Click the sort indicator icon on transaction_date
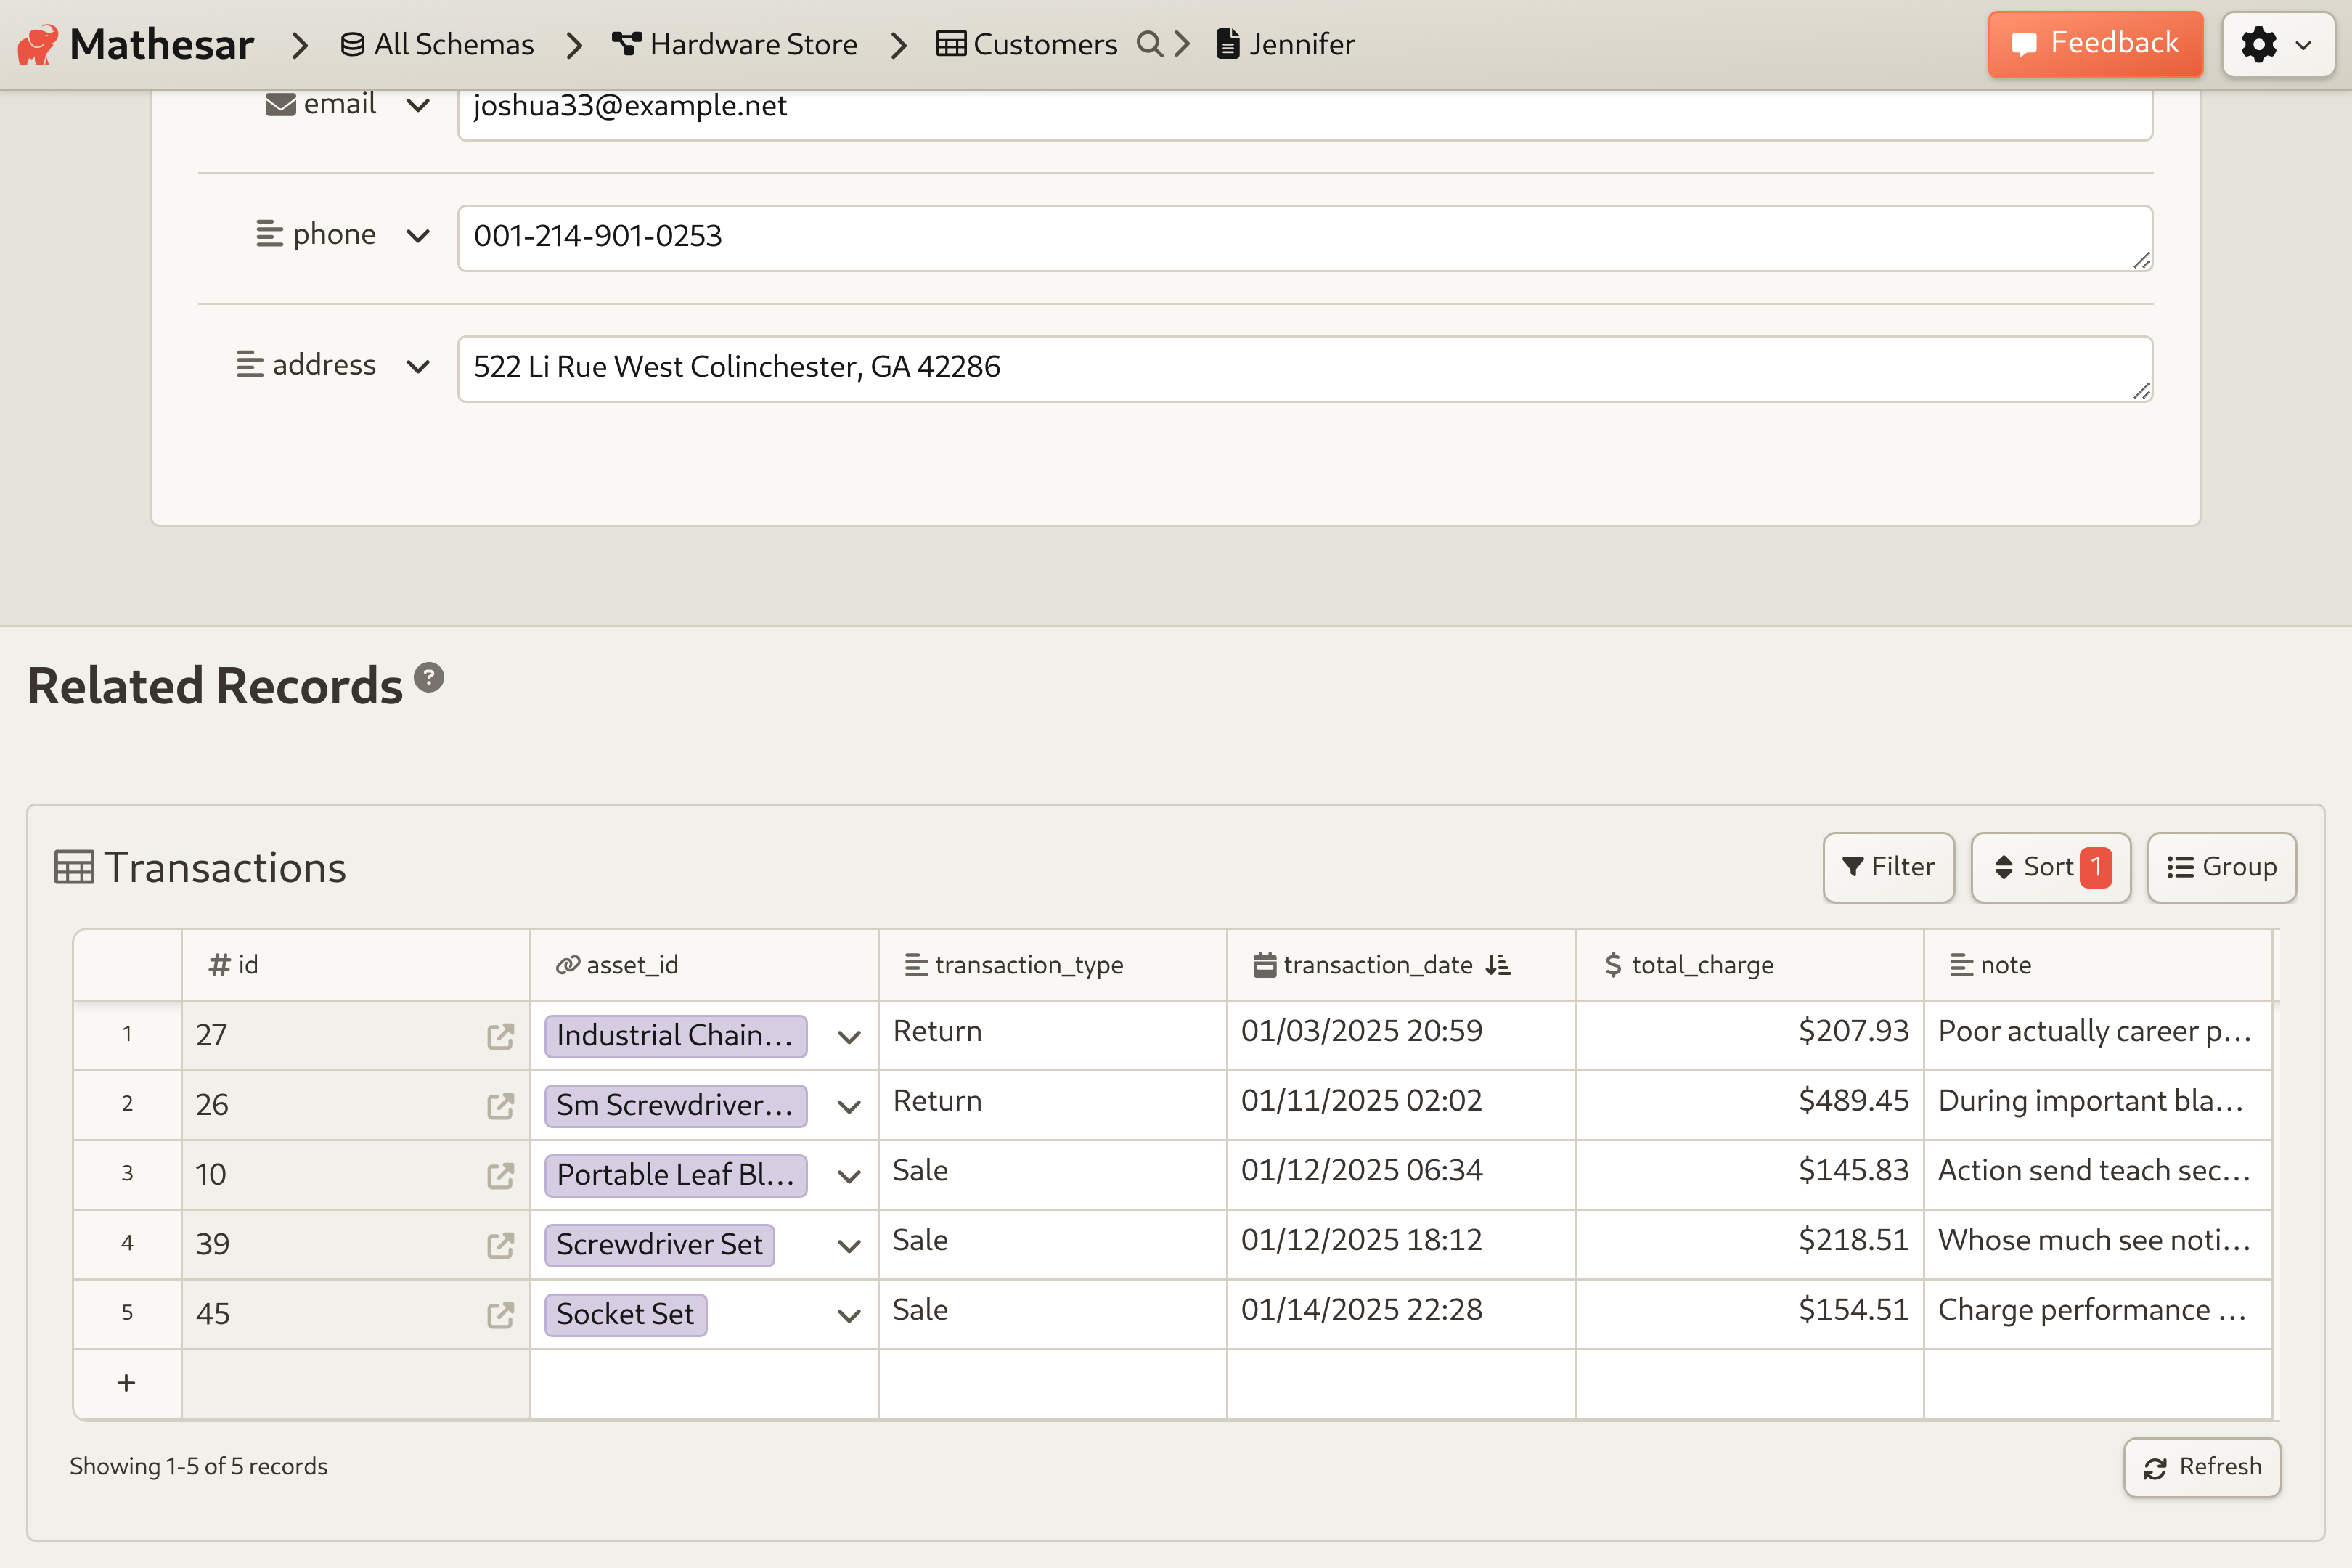The width and height of the screenshot is (2352, 1568). point(1497,965)
